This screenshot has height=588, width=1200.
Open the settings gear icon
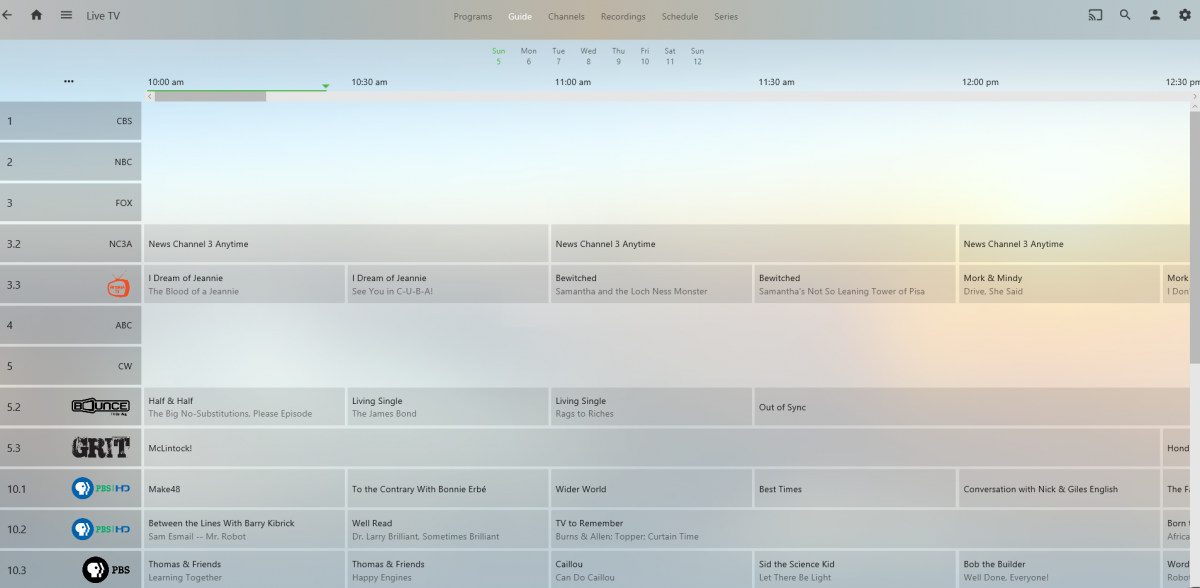coord(1185,15)
